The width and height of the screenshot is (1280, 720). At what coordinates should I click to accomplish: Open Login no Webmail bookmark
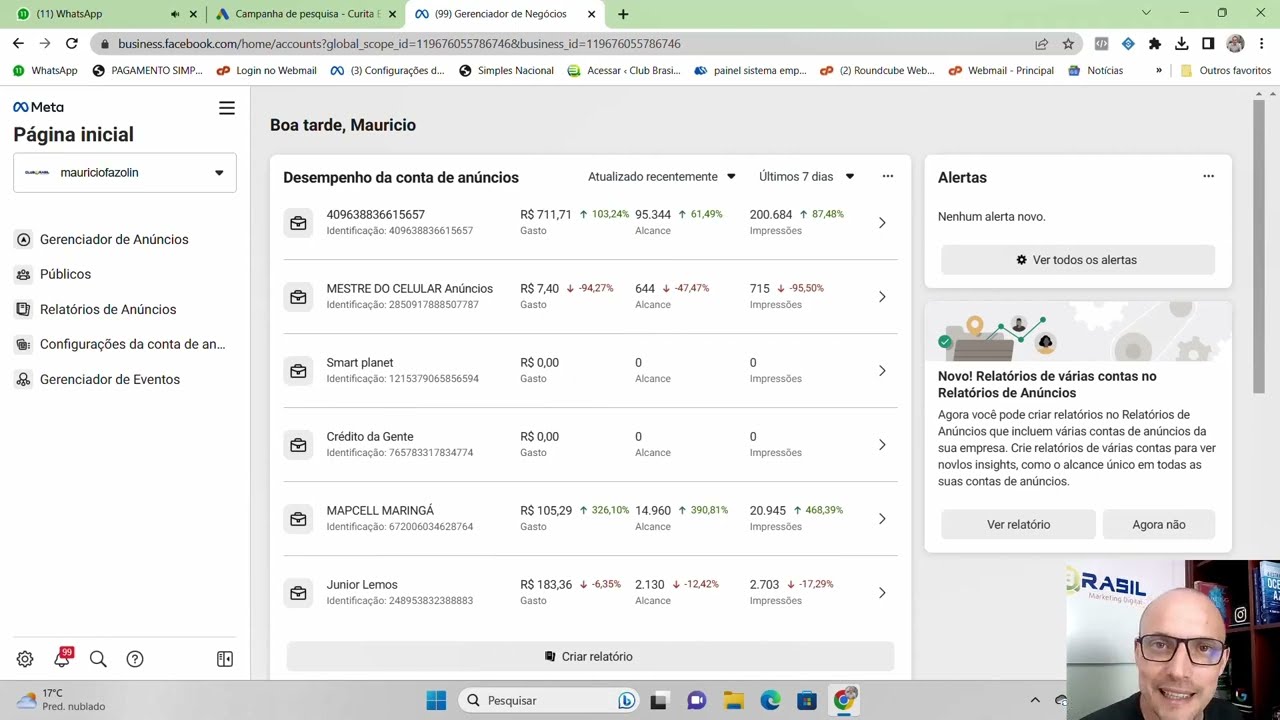coord(266,70)
